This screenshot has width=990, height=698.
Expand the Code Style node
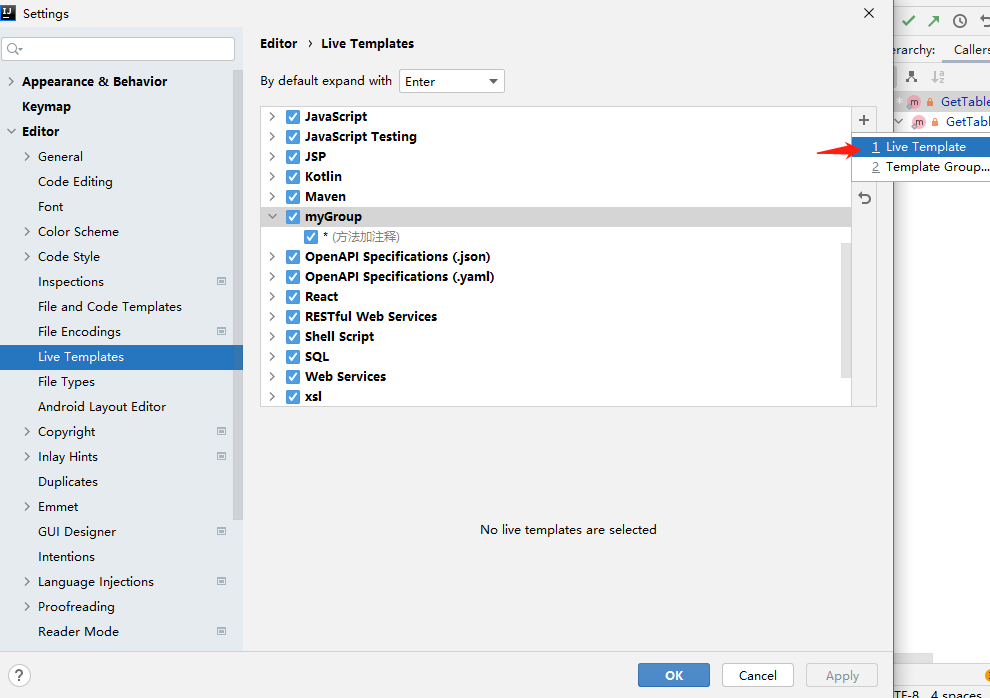click(27, 256)
